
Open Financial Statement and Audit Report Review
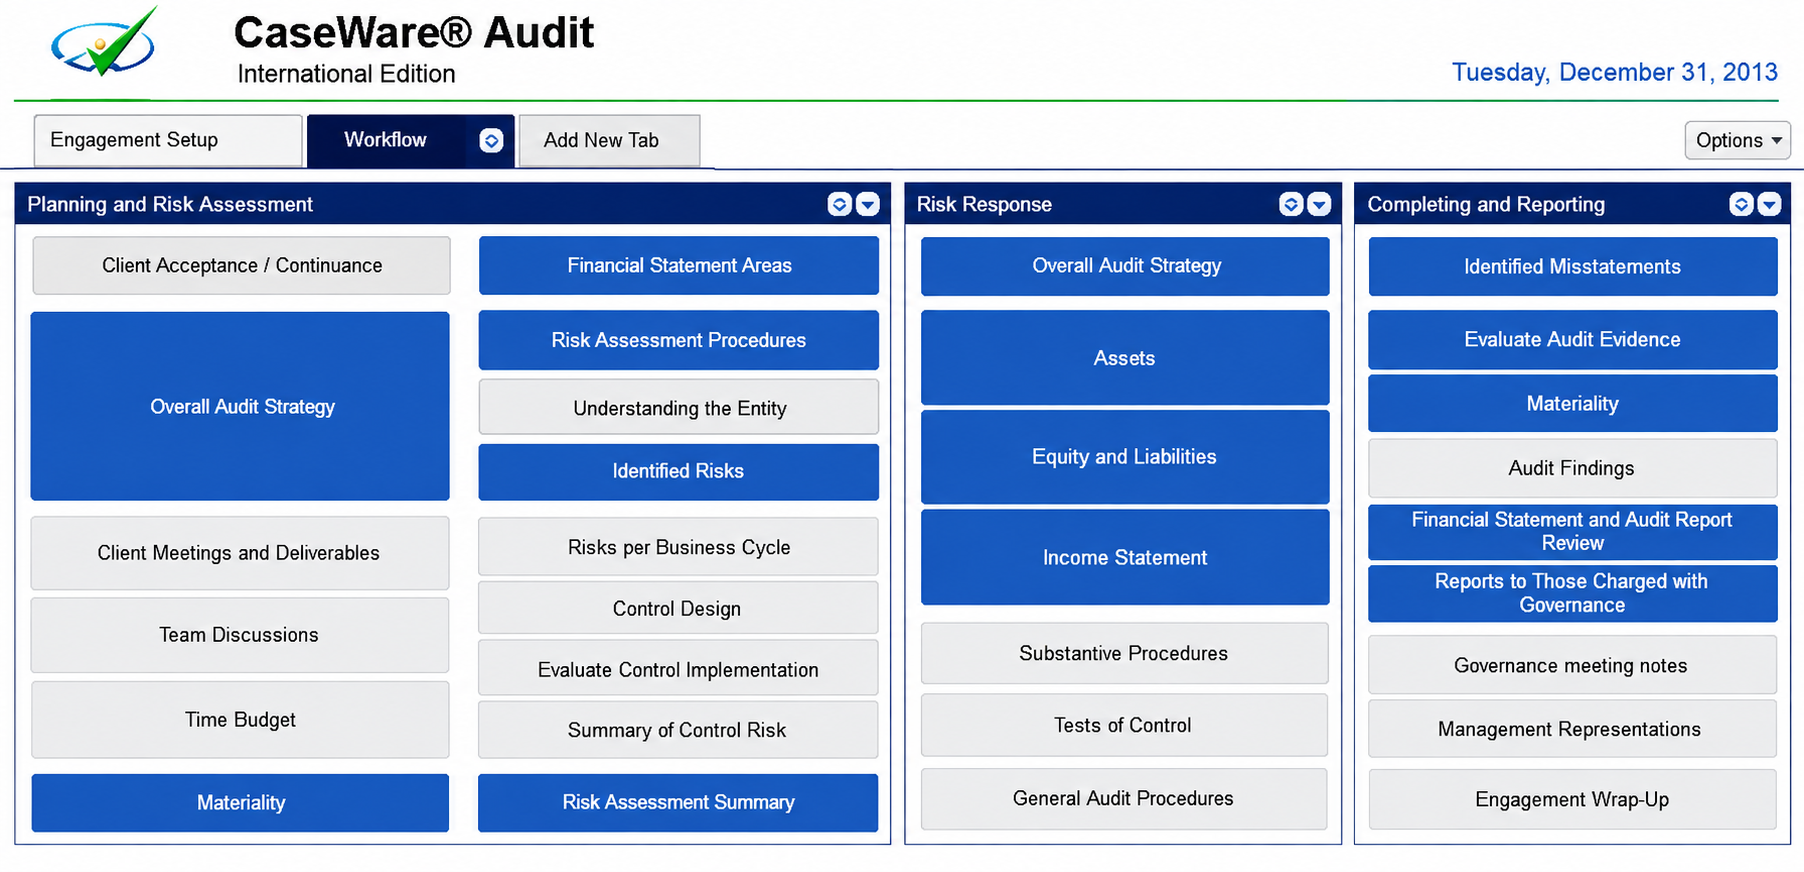(x=1573, y=532)
